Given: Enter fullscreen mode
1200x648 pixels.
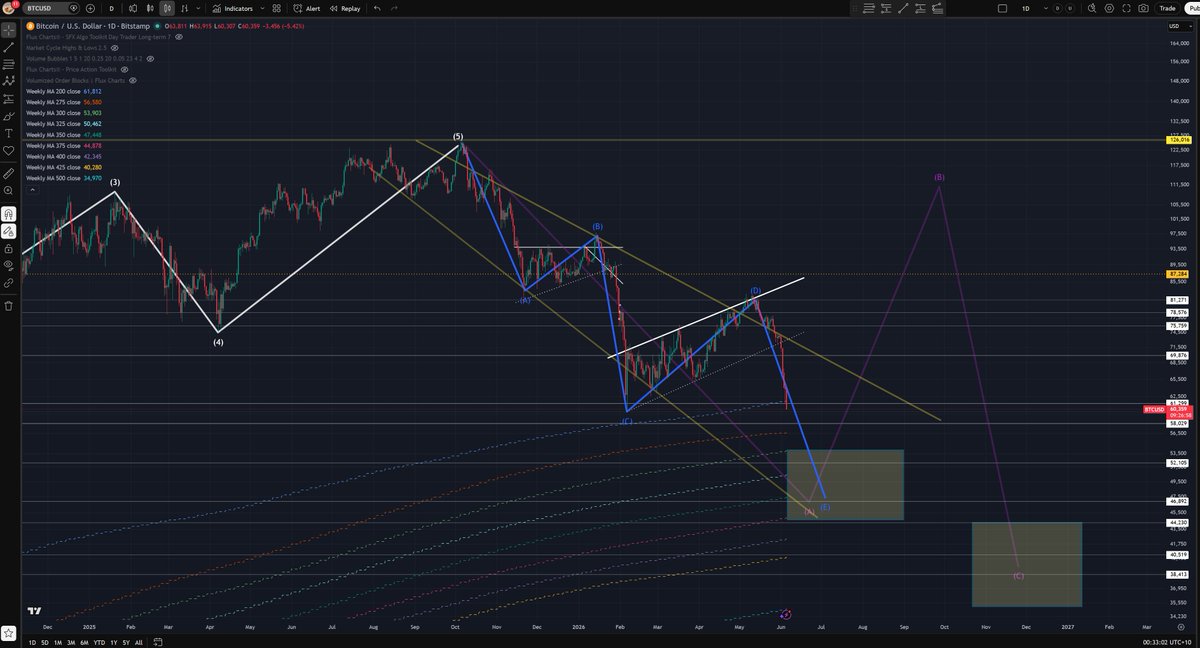Looking at the screenshot, I should click(x=1126, y=8).
